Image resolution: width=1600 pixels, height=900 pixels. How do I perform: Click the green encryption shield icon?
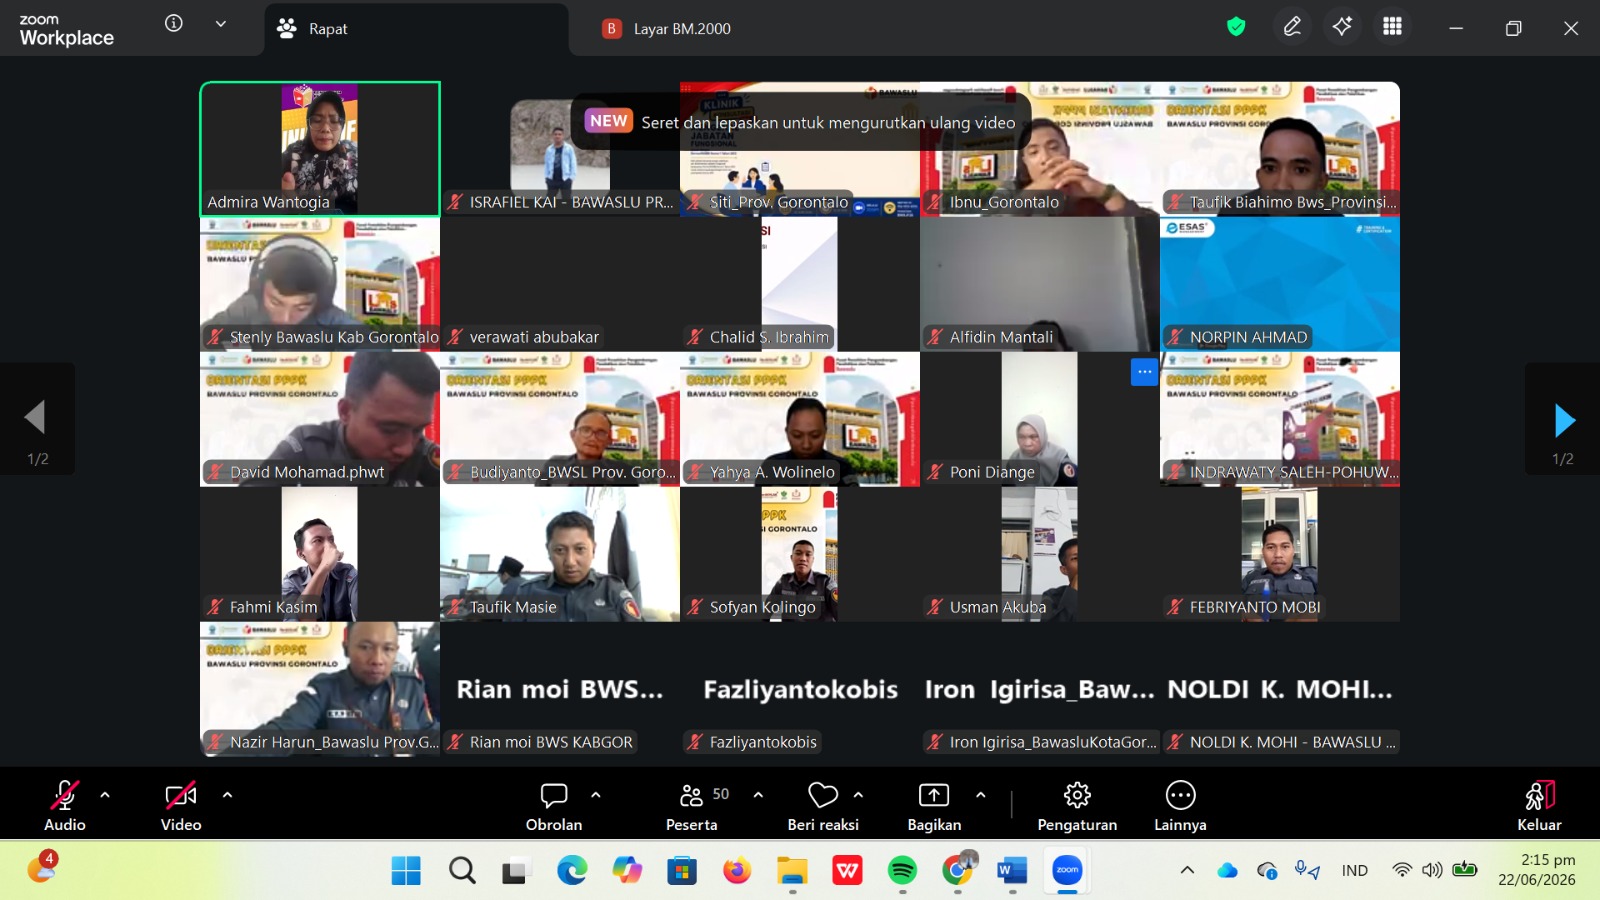click(x=1236, y=27)
